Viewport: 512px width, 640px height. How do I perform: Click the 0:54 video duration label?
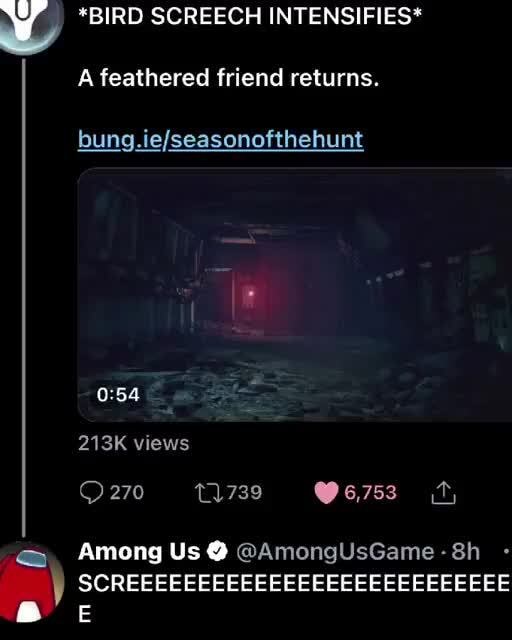118,394
